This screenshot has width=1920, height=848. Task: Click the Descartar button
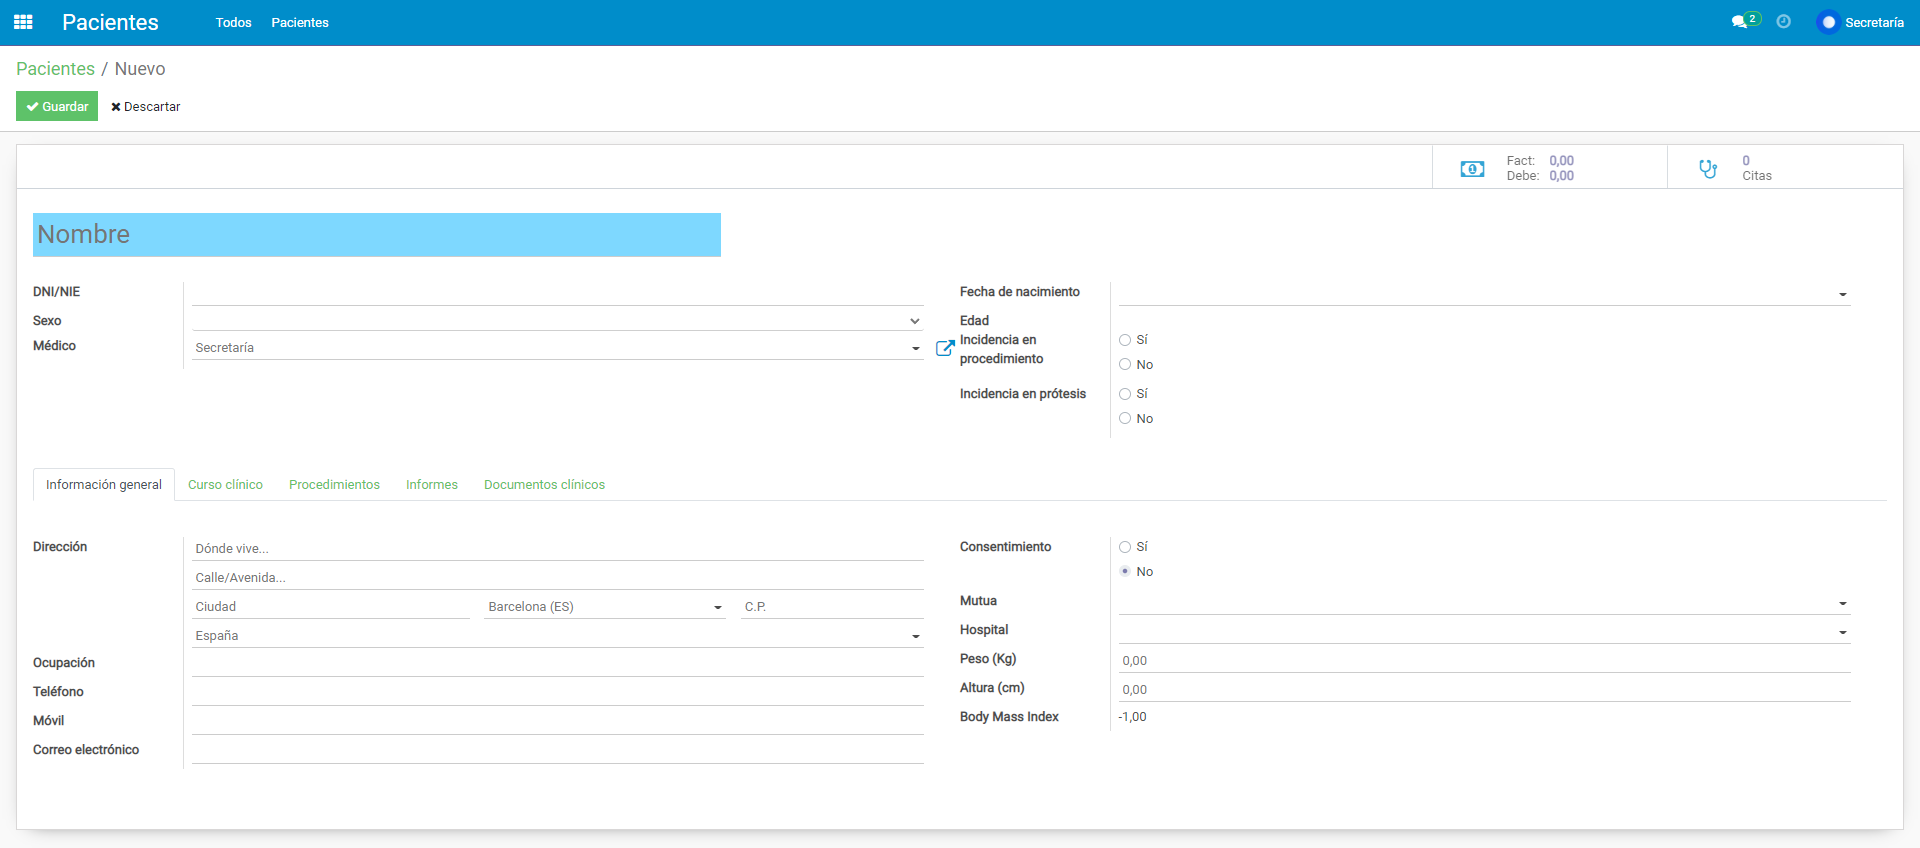(145, 106)
